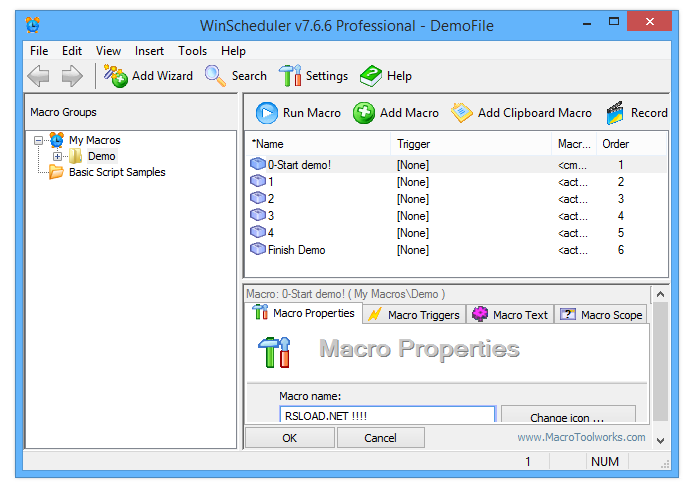Screen dimensions: 691x489
Task: Sort by the Name column header
Action: [x=318, y=144]
